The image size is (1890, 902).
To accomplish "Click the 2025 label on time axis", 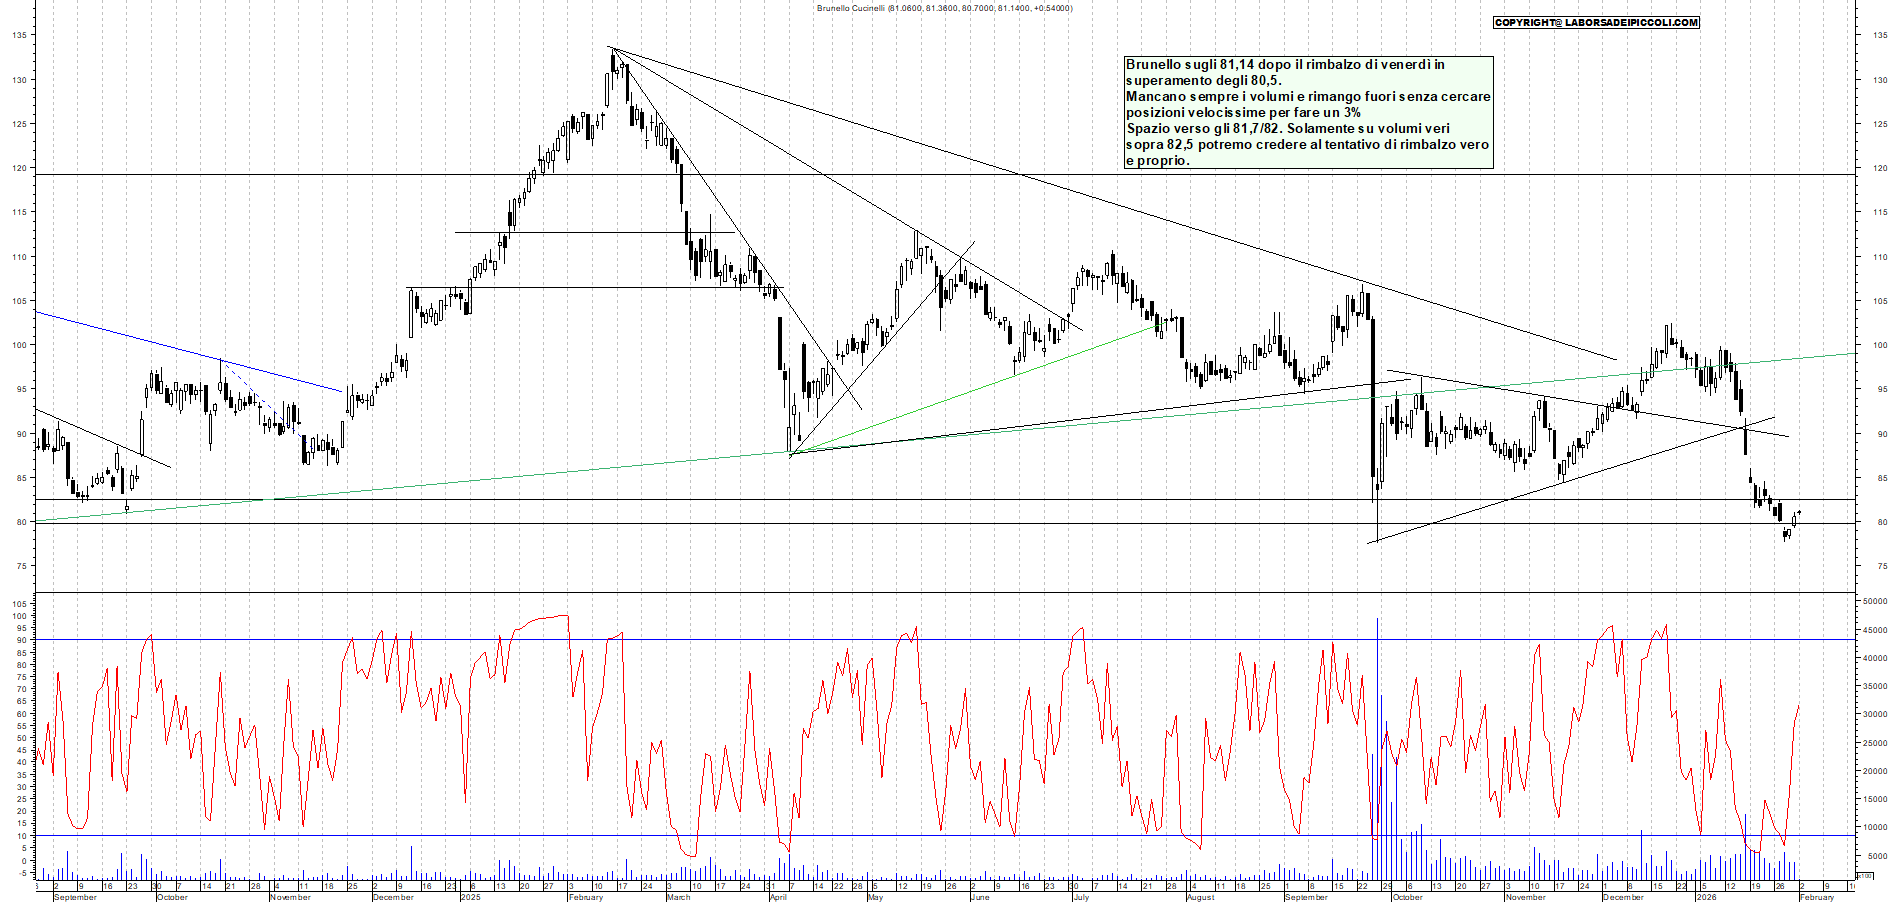I will (470, 897).
